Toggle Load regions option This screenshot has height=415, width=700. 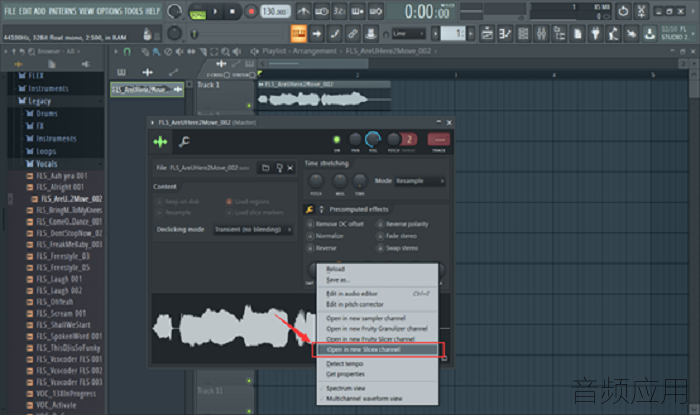[247, 201]
